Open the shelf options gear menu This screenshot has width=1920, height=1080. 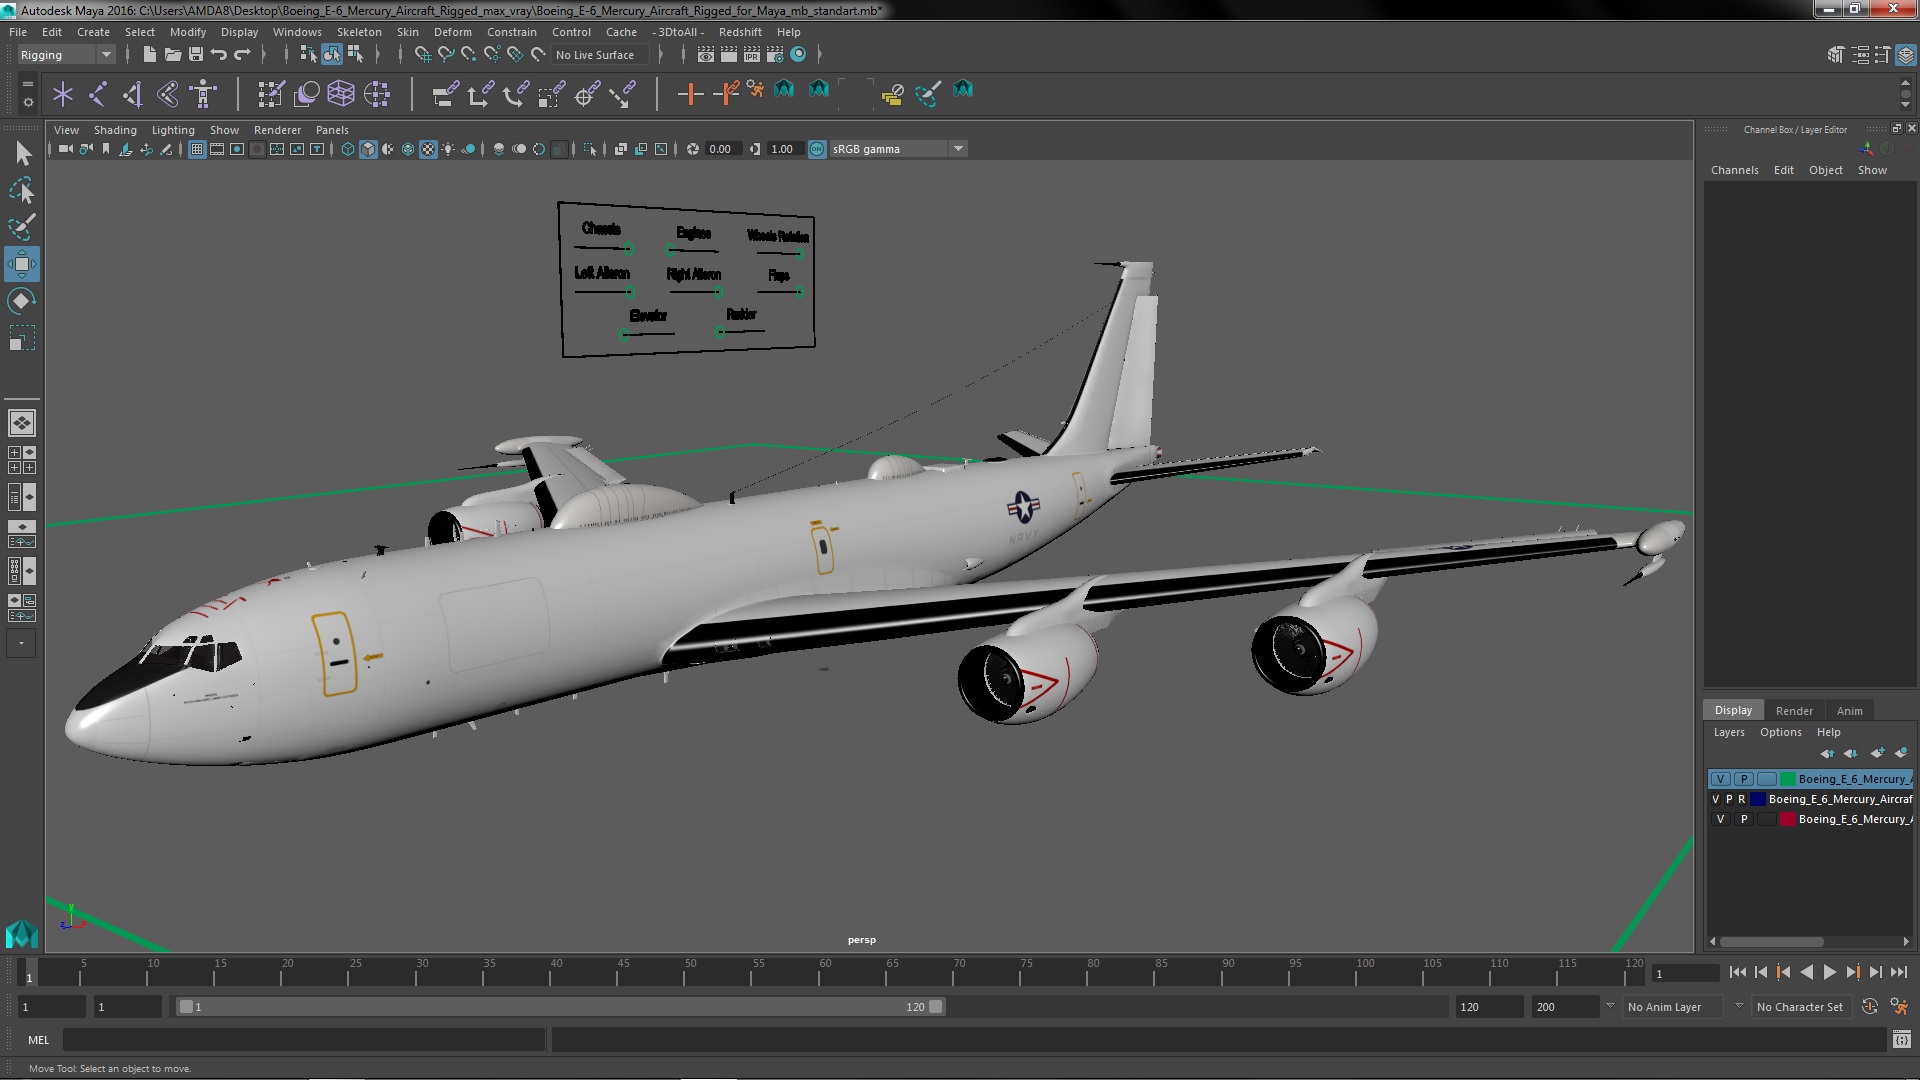pos(28,102)
